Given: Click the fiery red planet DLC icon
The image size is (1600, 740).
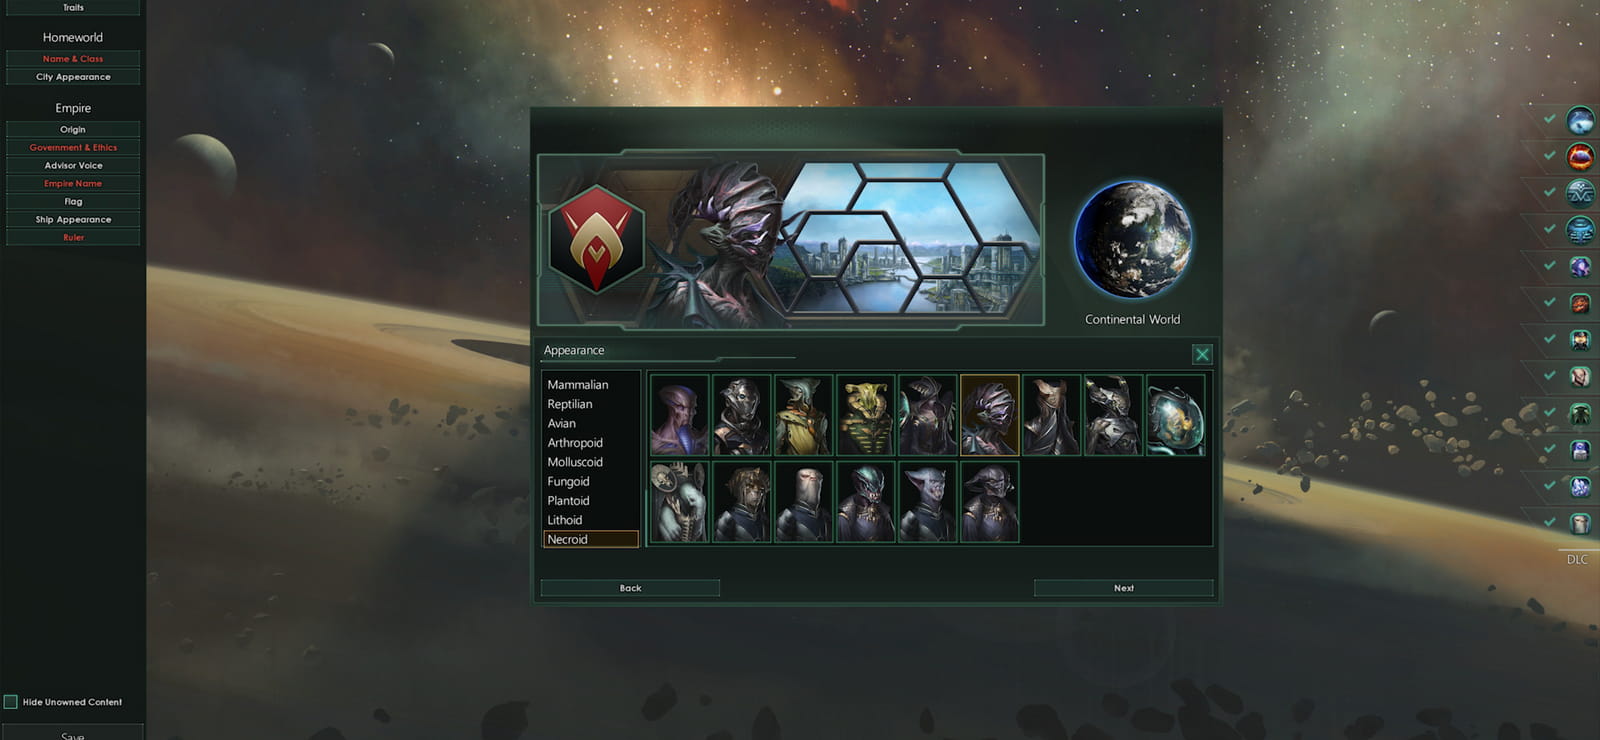Looking at the screenshot, I should (1580, 157).
